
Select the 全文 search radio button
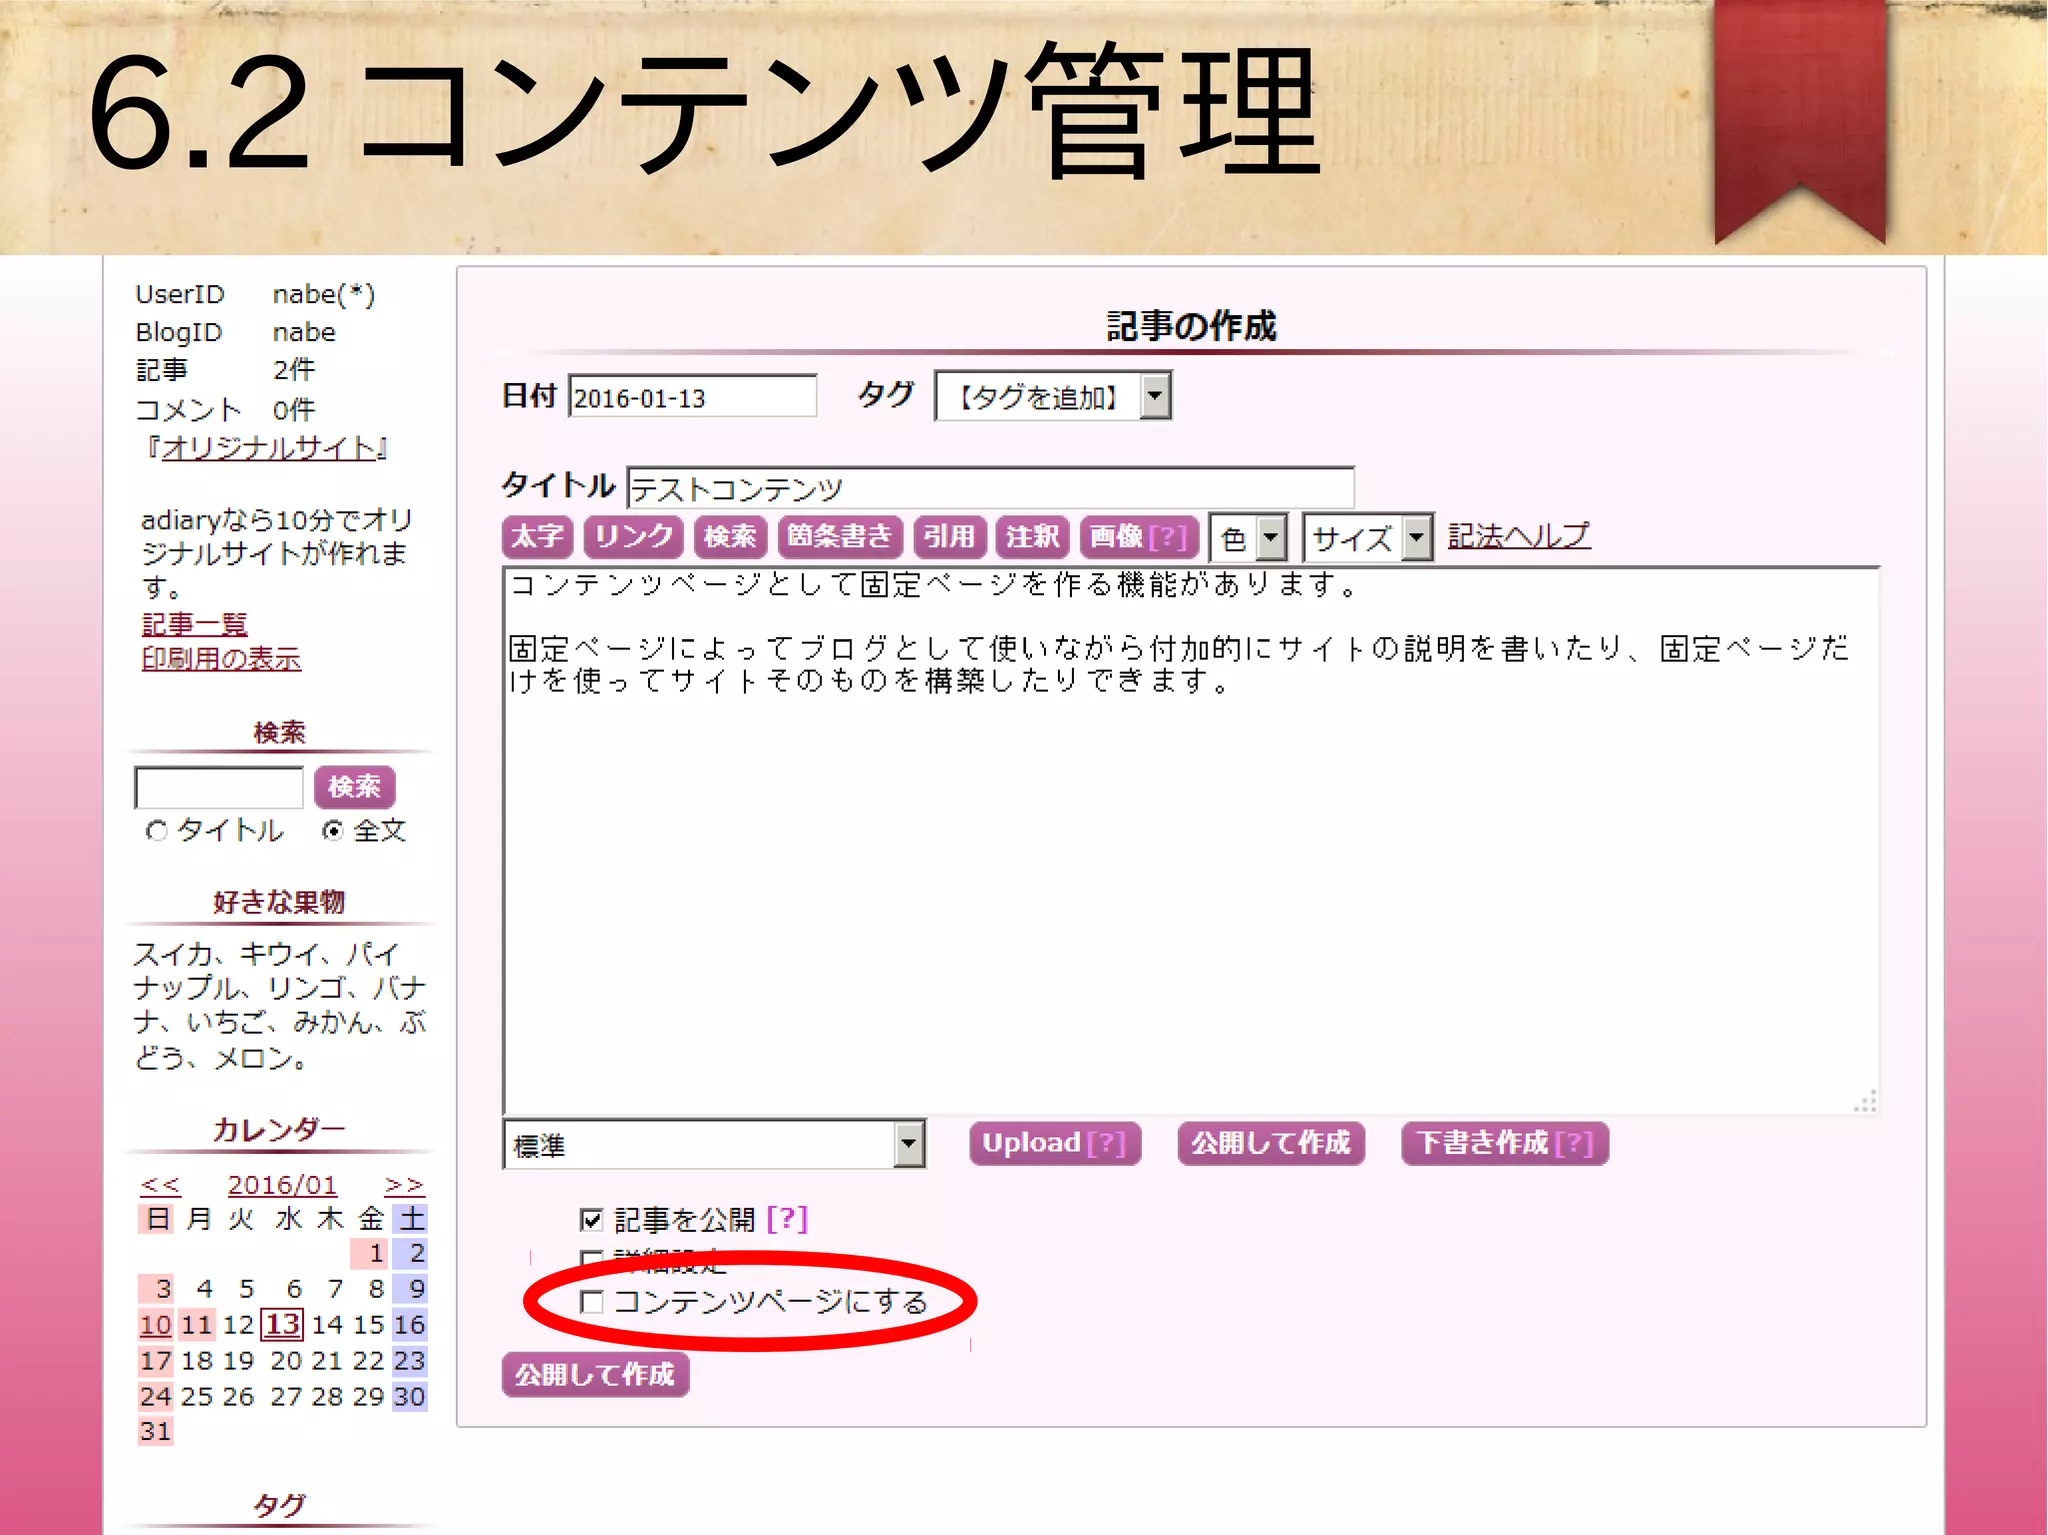click(x=333, y=831)
